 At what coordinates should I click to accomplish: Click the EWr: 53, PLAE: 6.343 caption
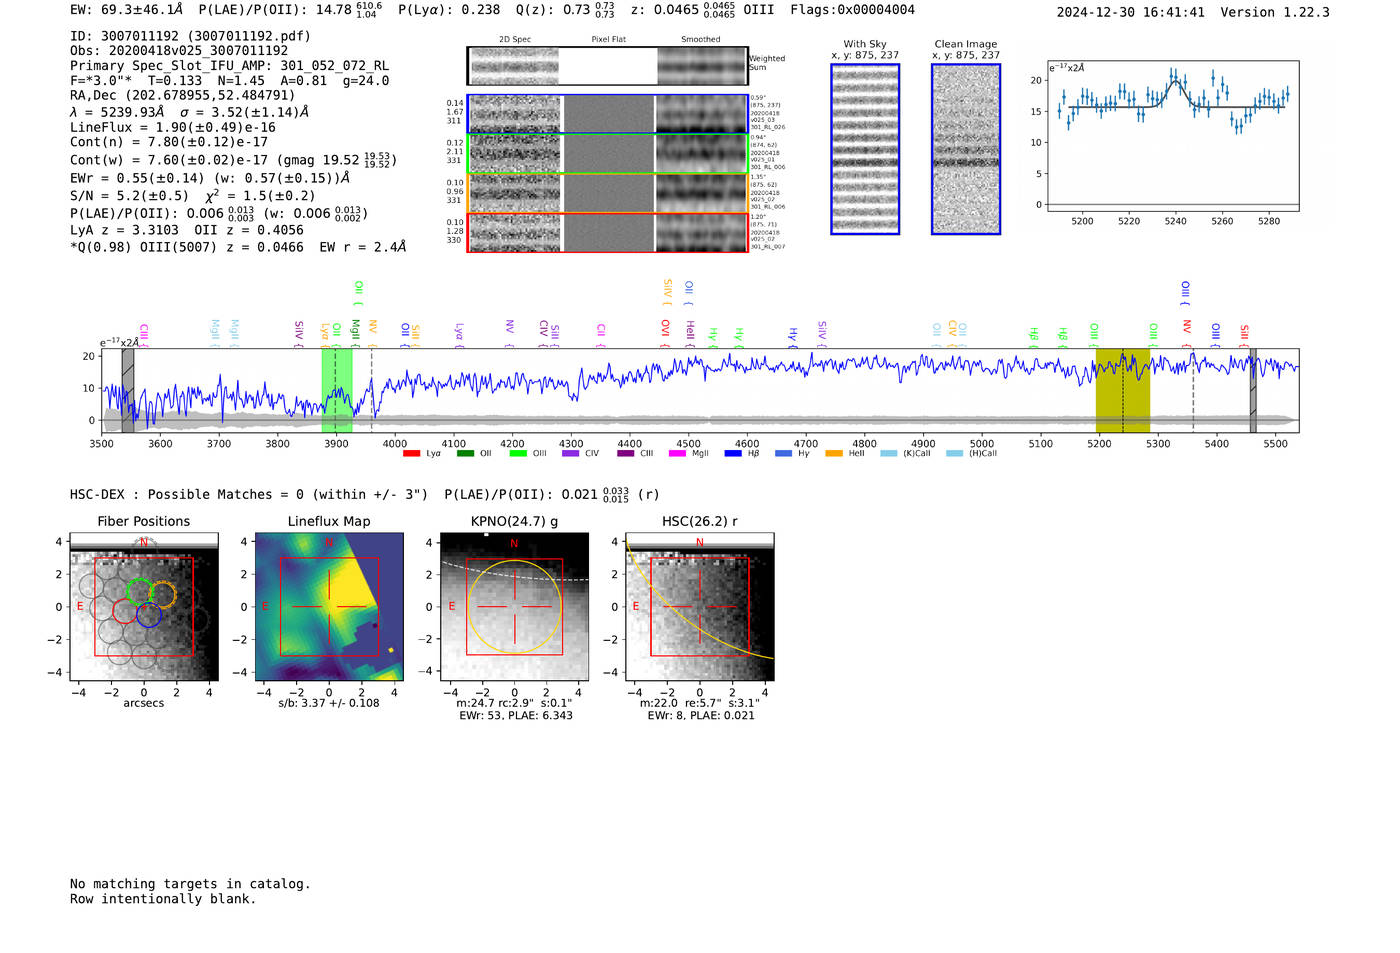(x=516, y=716)
